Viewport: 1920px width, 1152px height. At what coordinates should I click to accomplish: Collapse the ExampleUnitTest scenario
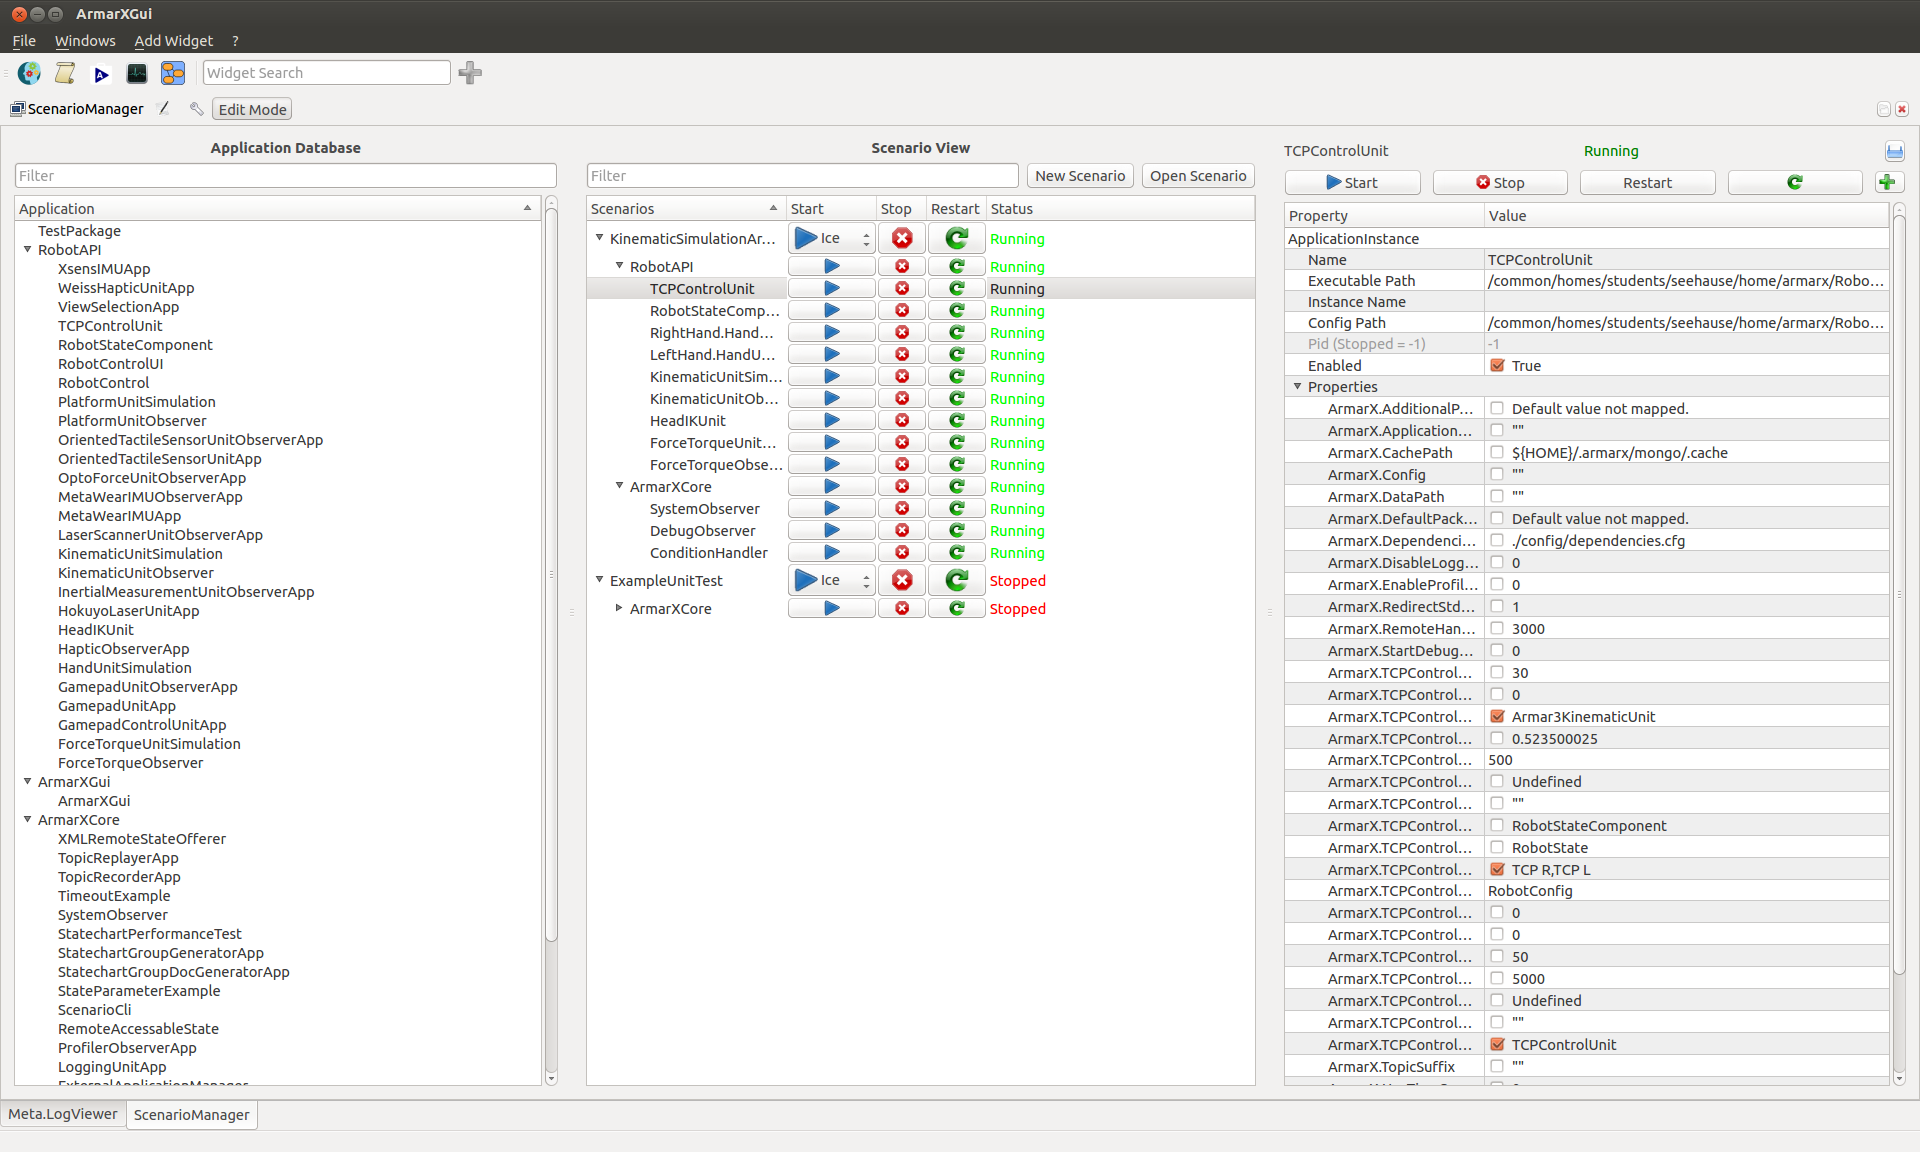(x=599, y=580)
